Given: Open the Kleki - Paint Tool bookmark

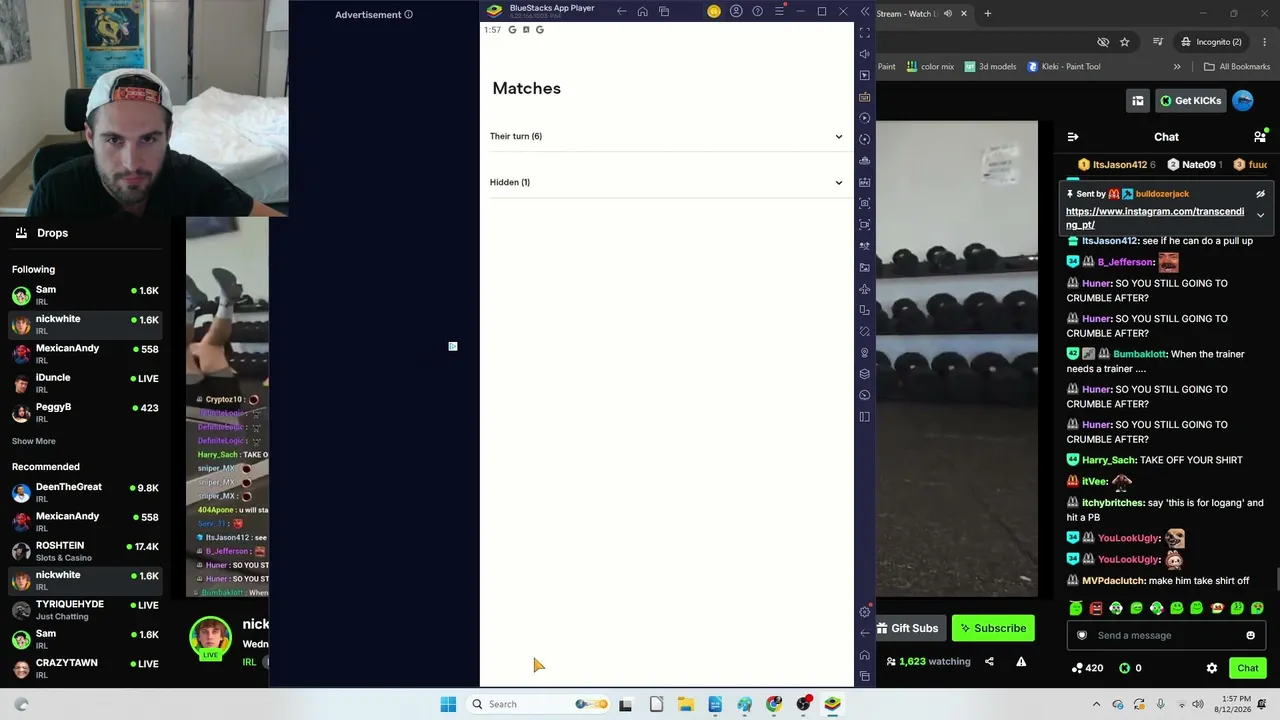Looking at the screenshot, I should pos(1064,67).
